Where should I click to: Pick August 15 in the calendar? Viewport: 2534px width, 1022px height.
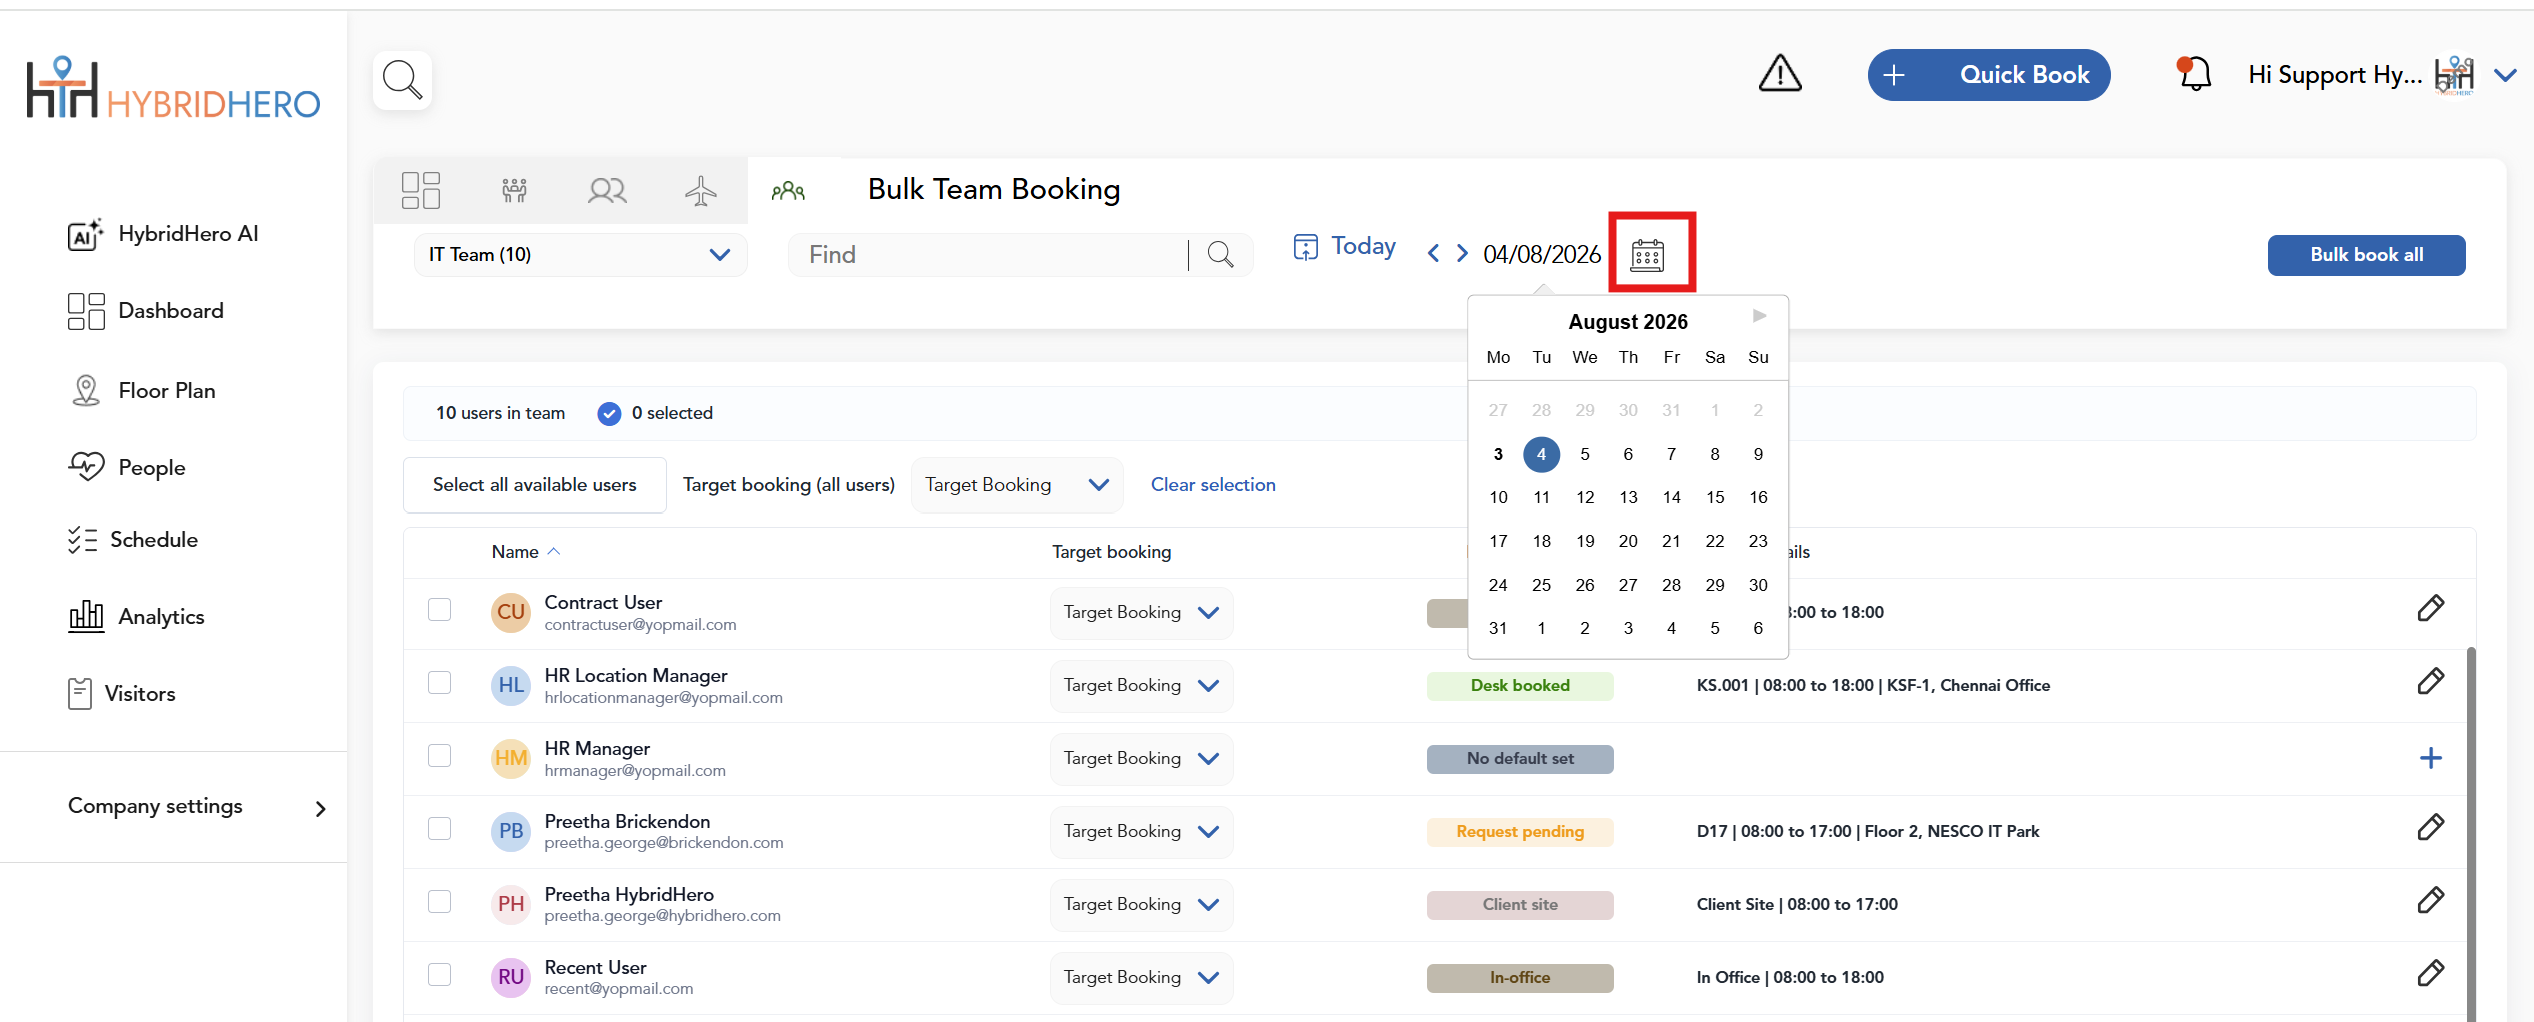(1715, 497)
